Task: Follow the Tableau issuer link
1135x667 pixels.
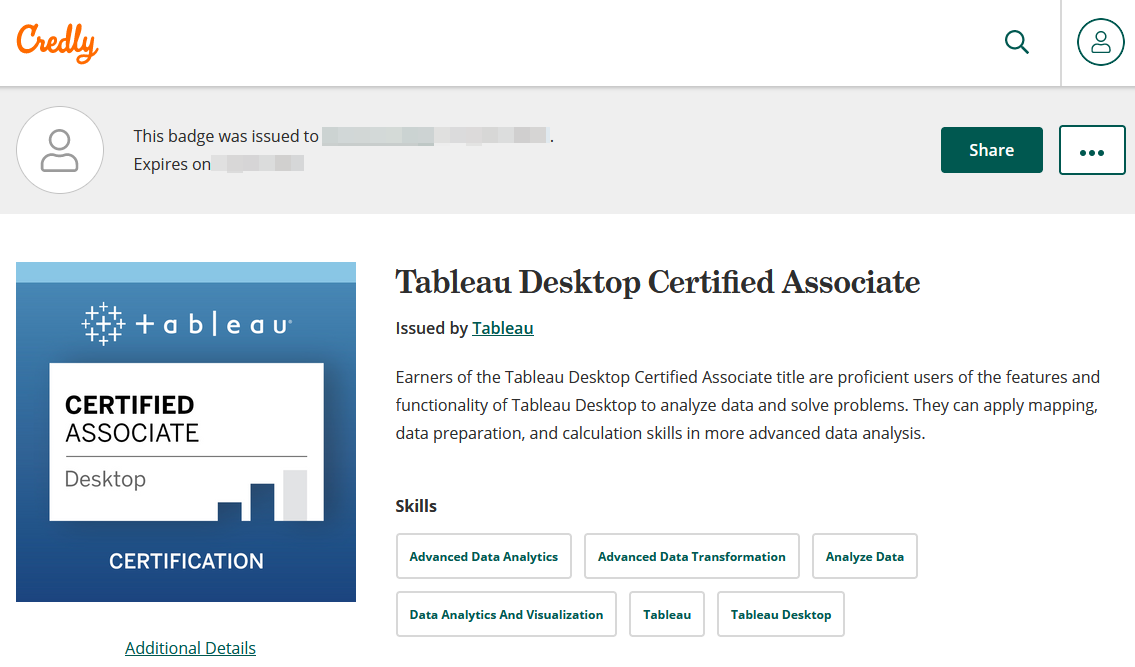Action: 502,328
